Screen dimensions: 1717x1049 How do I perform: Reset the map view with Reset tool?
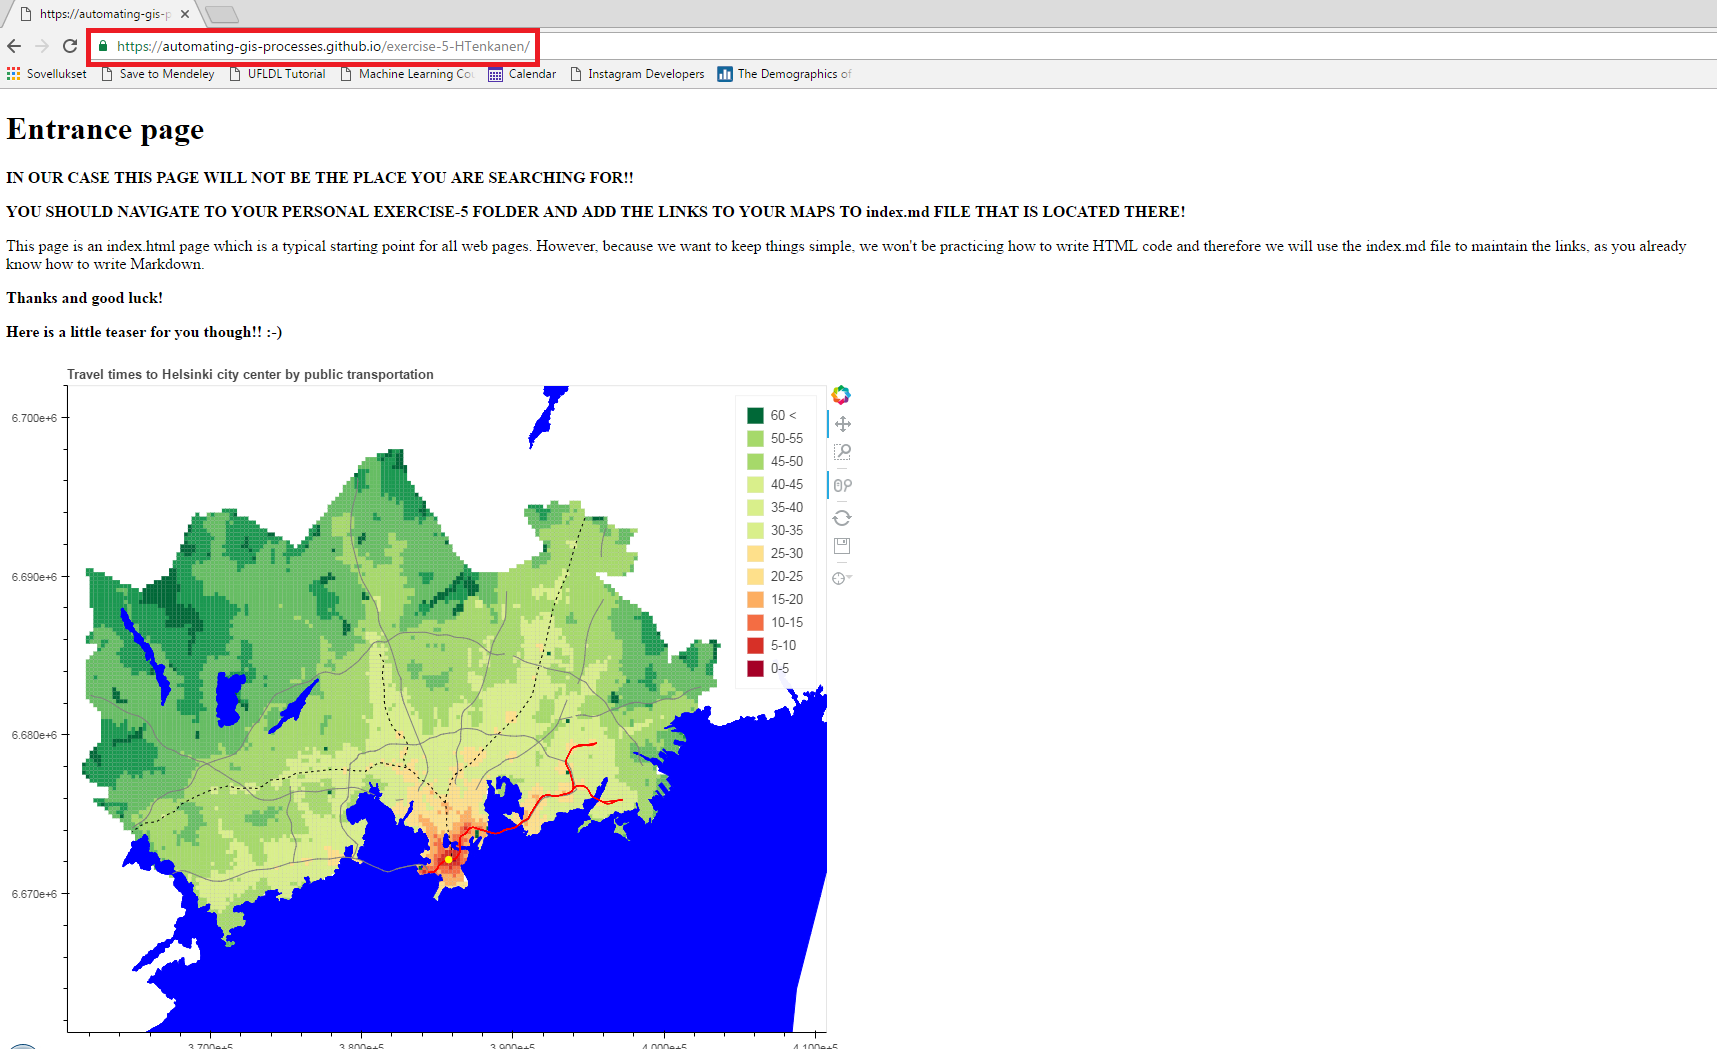(842, 518)
